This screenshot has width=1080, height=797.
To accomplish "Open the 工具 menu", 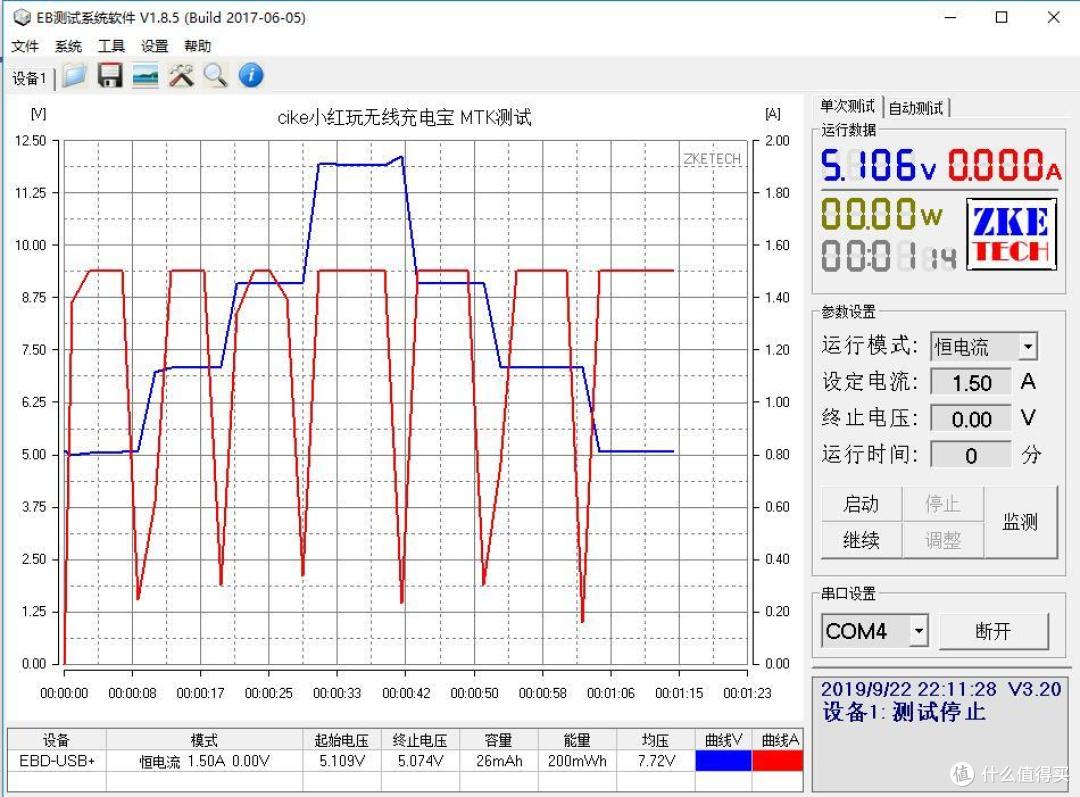I will [x=111, y=46].
